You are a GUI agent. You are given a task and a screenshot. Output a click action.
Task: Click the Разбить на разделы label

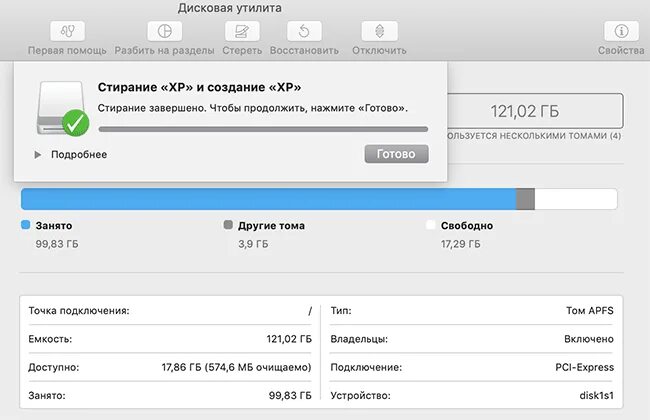pyautogui.click(x=165, y=51)
